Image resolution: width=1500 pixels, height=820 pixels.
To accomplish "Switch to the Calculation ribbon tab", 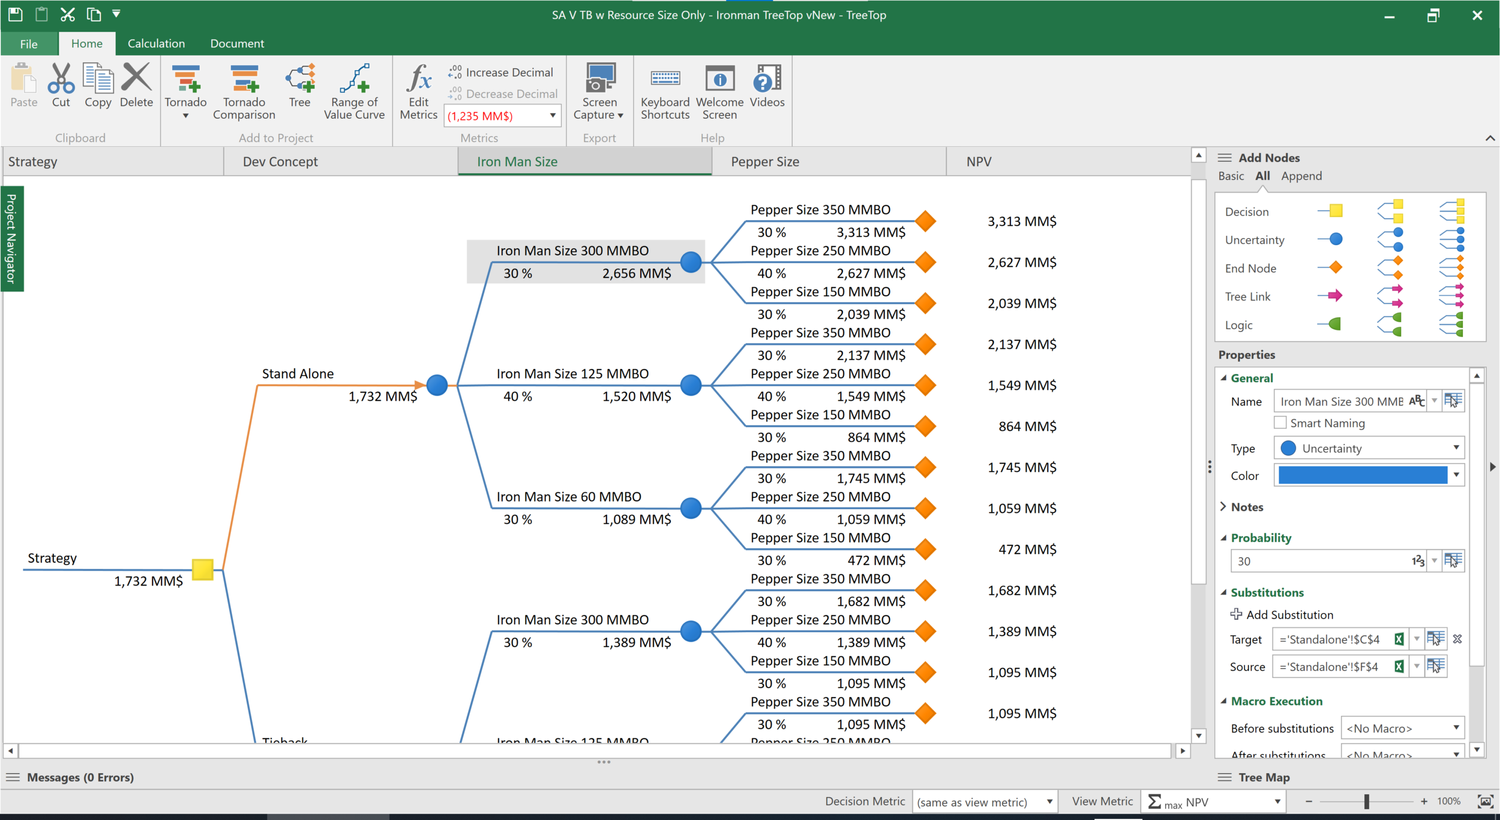I will tap(156, 44).
